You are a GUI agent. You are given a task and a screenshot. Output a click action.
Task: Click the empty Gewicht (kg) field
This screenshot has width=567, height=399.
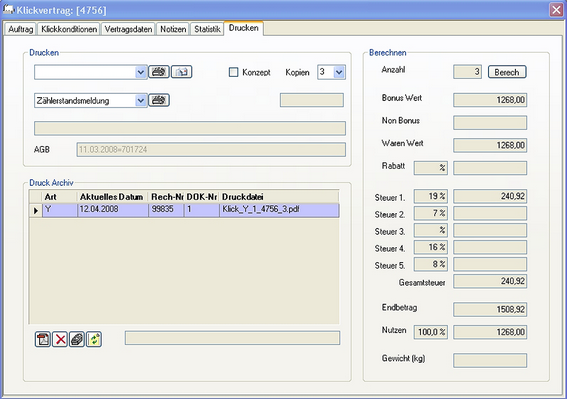click(x=490, y=360)
